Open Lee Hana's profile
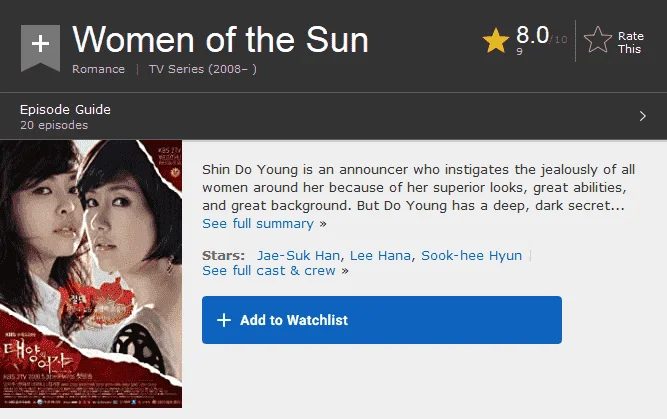Image resolution: width=667 pixels, height=419 pixels. point(380,255)
